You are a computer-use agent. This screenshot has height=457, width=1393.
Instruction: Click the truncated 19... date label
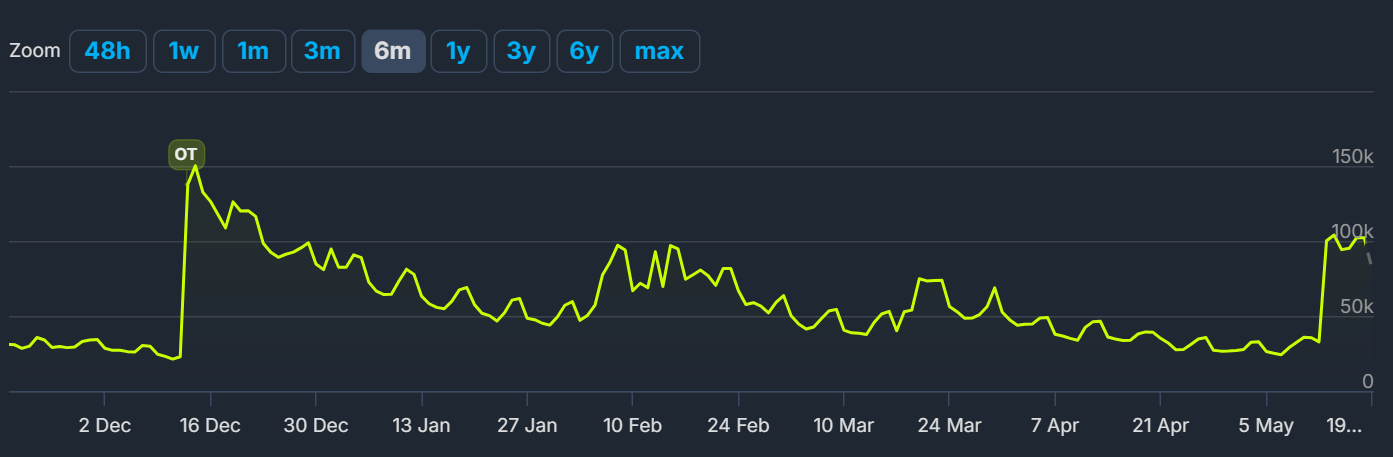pyautogui.click(x=1345, y=426)
